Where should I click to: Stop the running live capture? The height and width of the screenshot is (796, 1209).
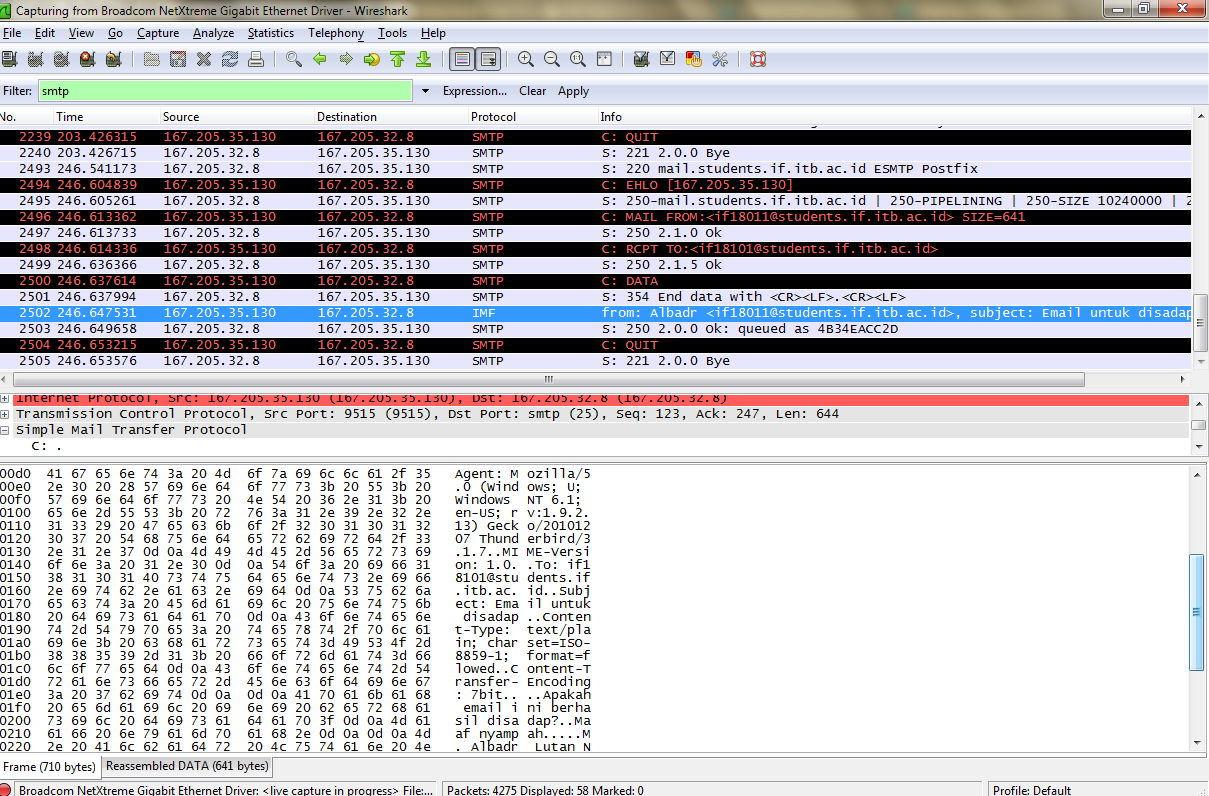click(87, 59)
